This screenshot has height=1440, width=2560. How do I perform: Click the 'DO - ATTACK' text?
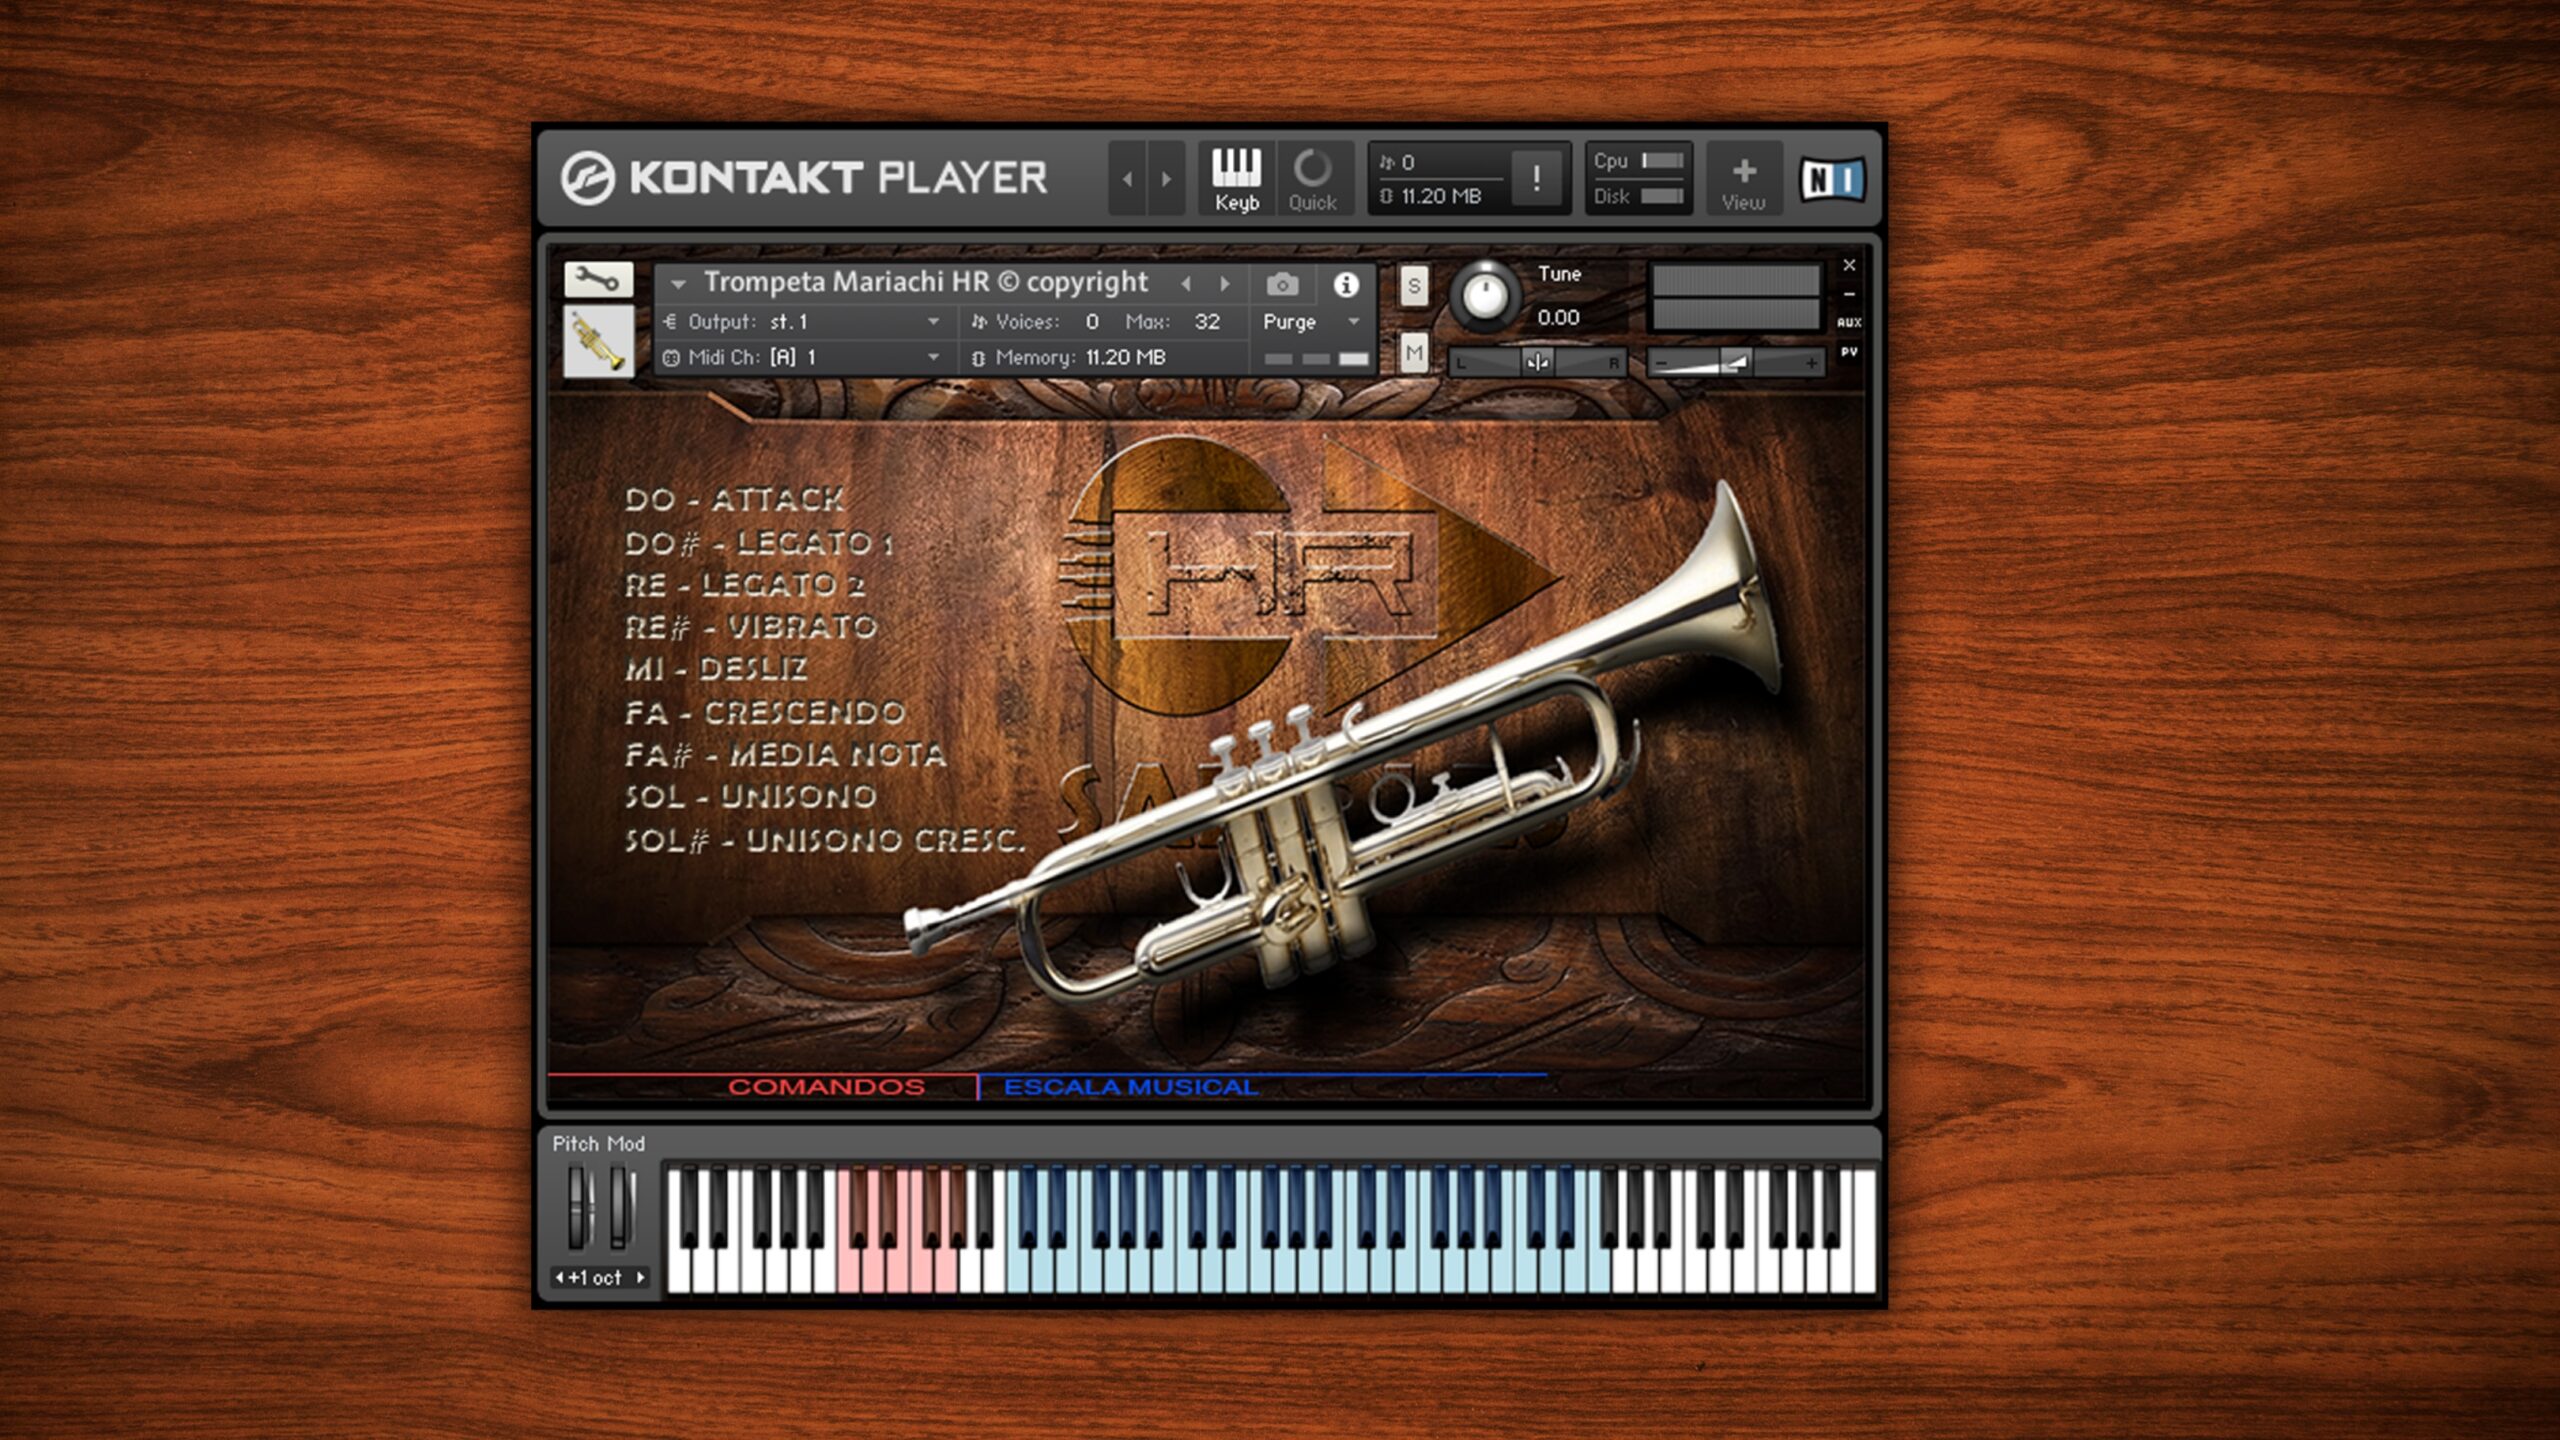coord(735,499)
